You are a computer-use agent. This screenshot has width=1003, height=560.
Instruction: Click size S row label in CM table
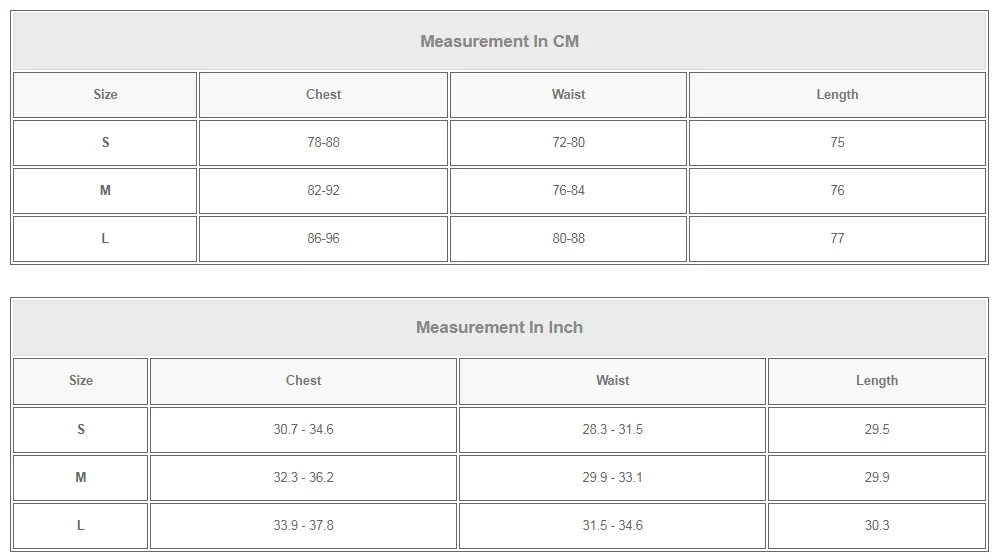[105, 143]
